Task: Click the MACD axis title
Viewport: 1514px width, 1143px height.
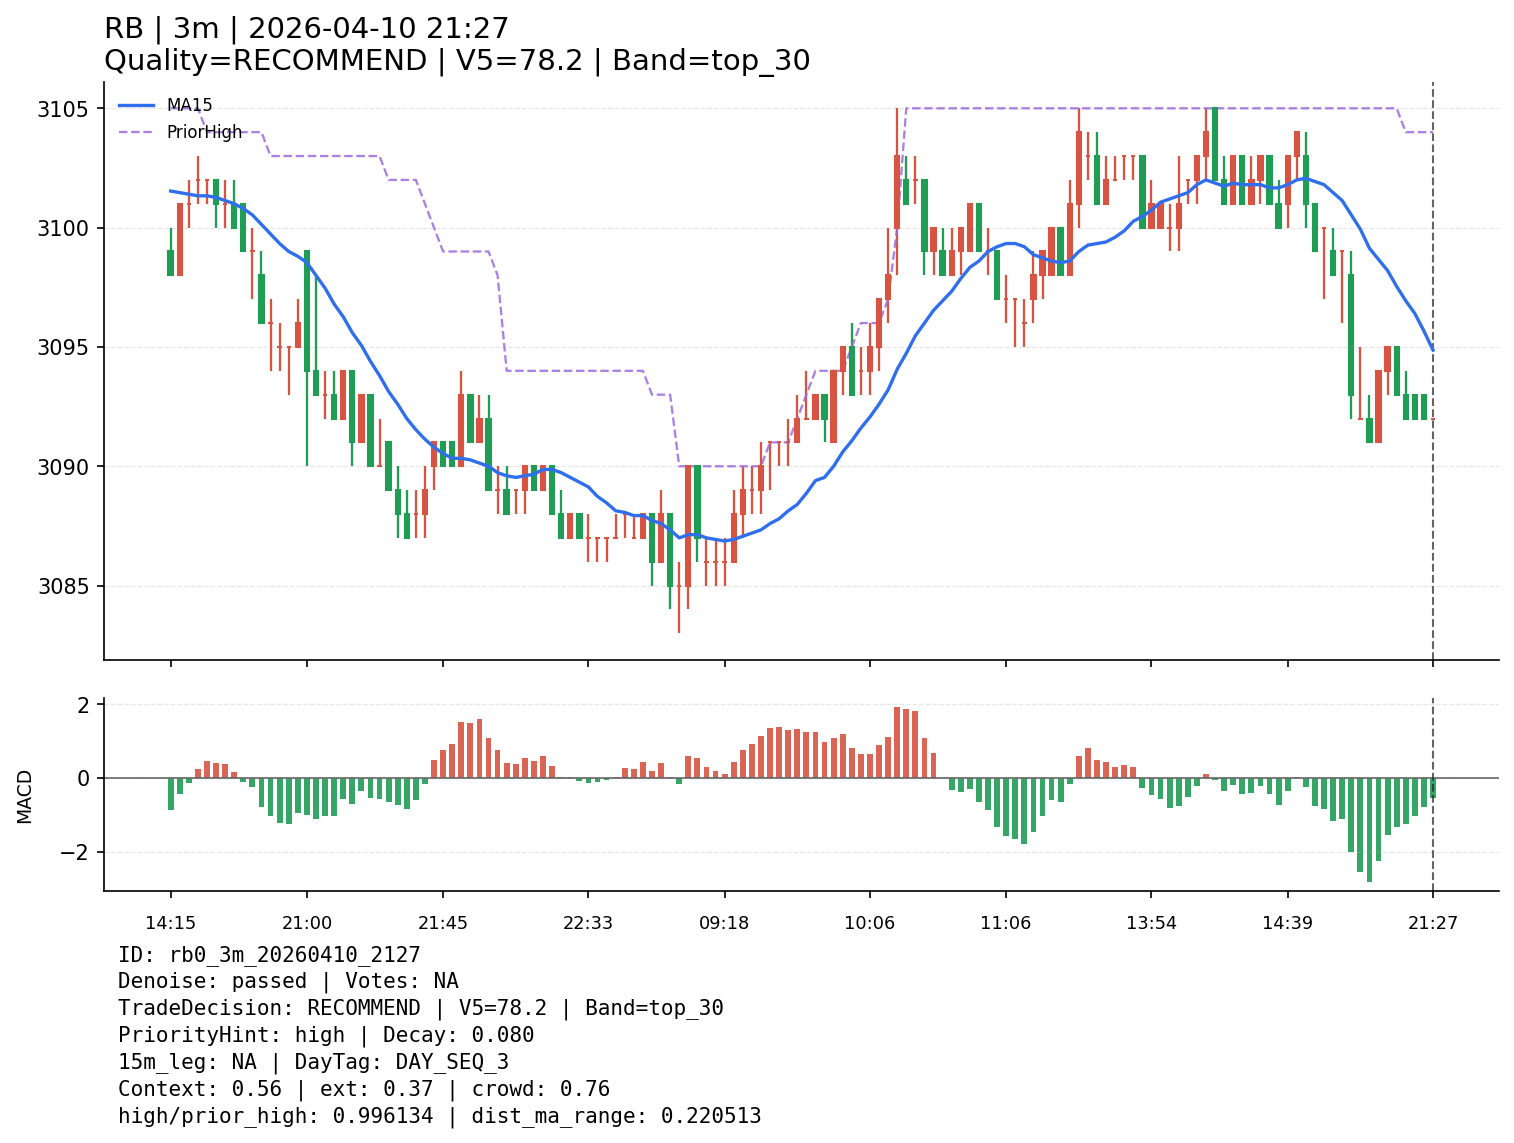Action: coord(25,796)
